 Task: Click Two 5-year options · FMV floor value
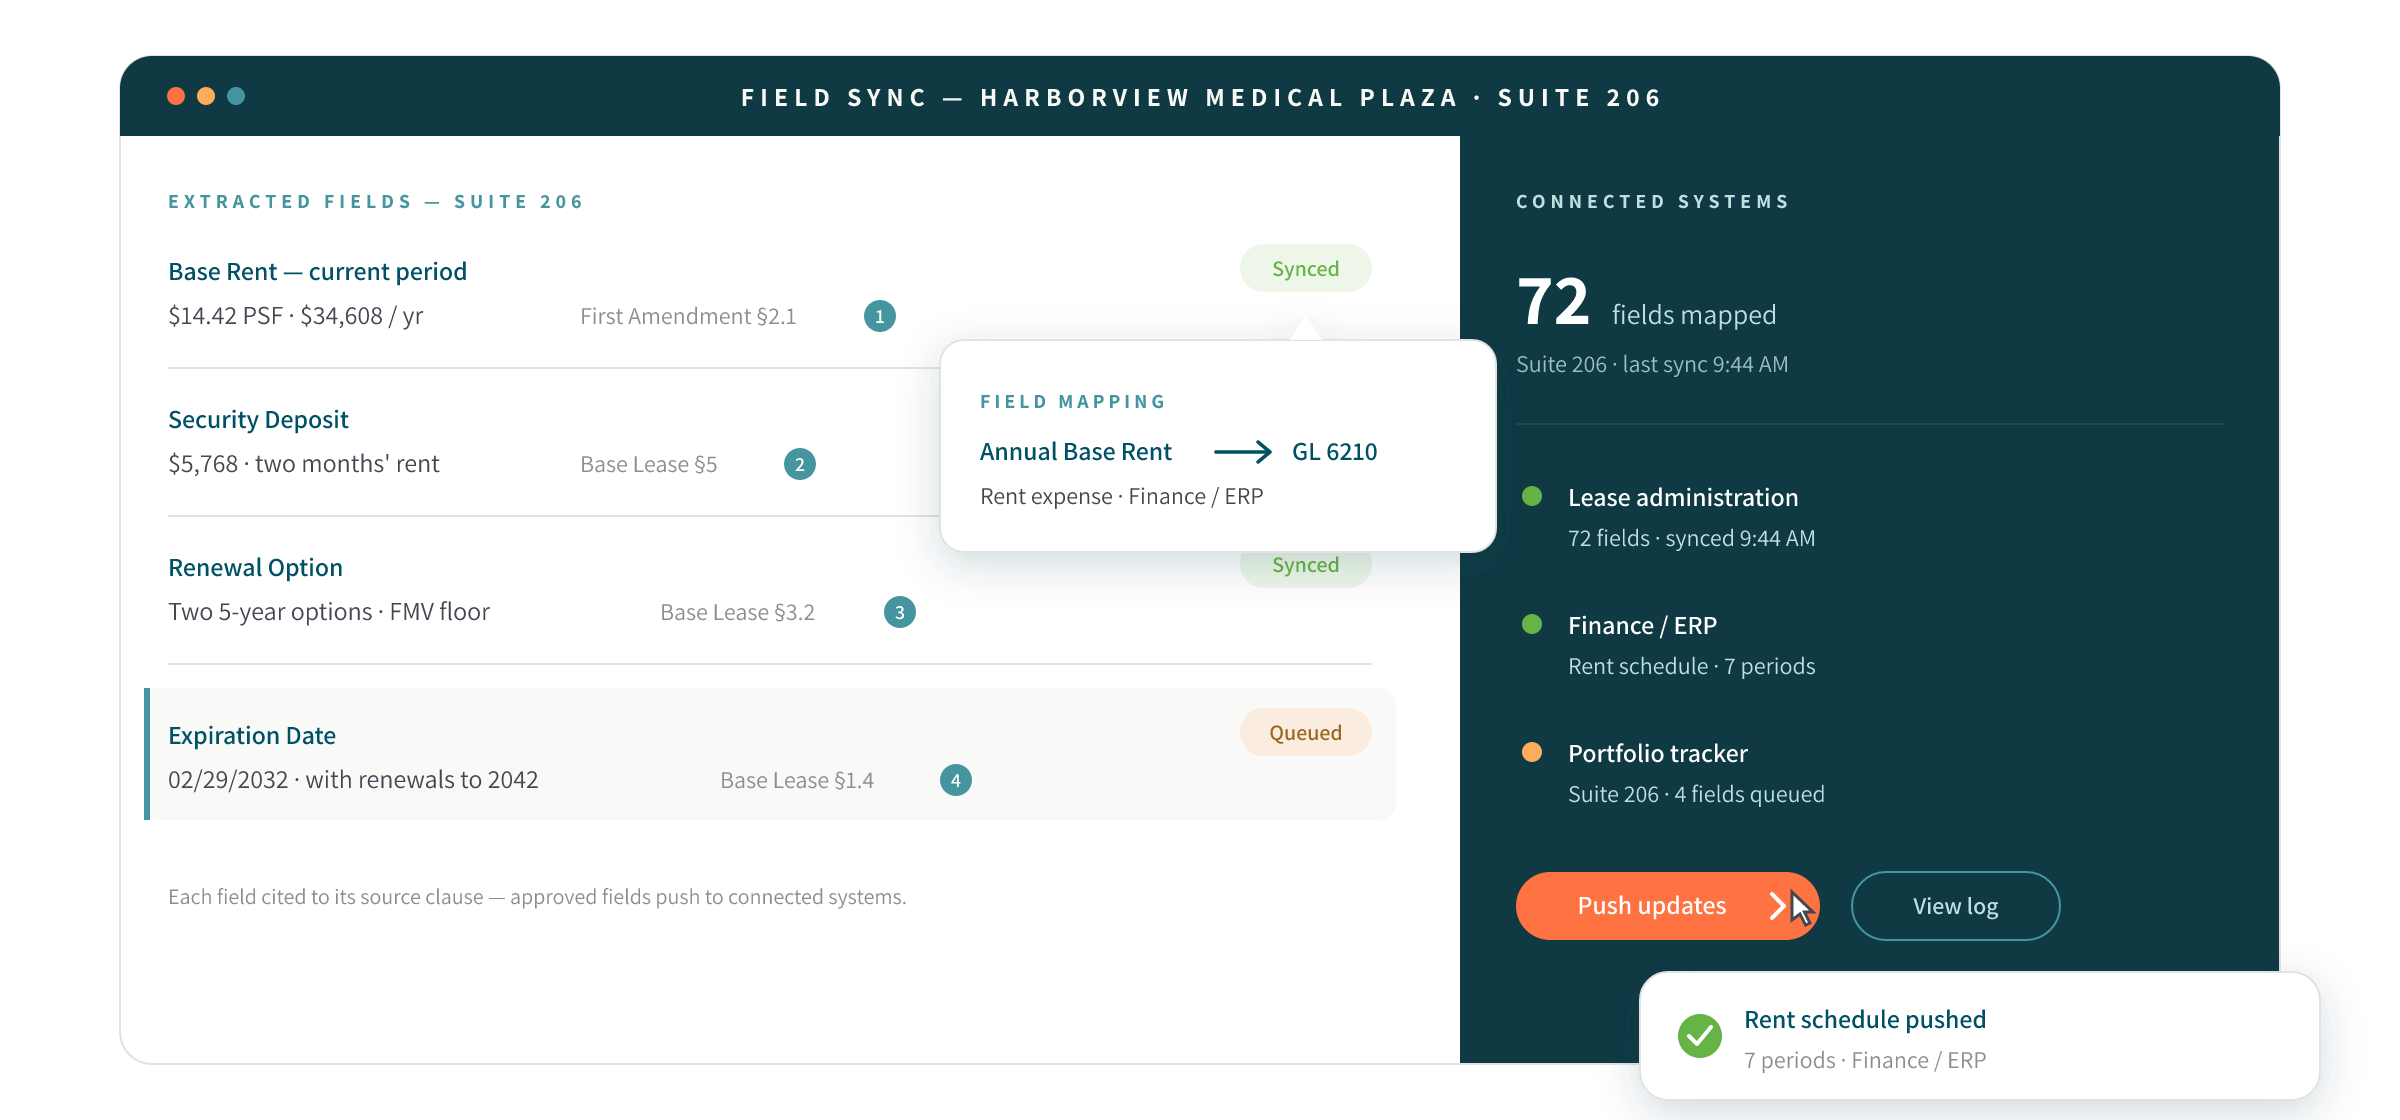coord(329,612)
